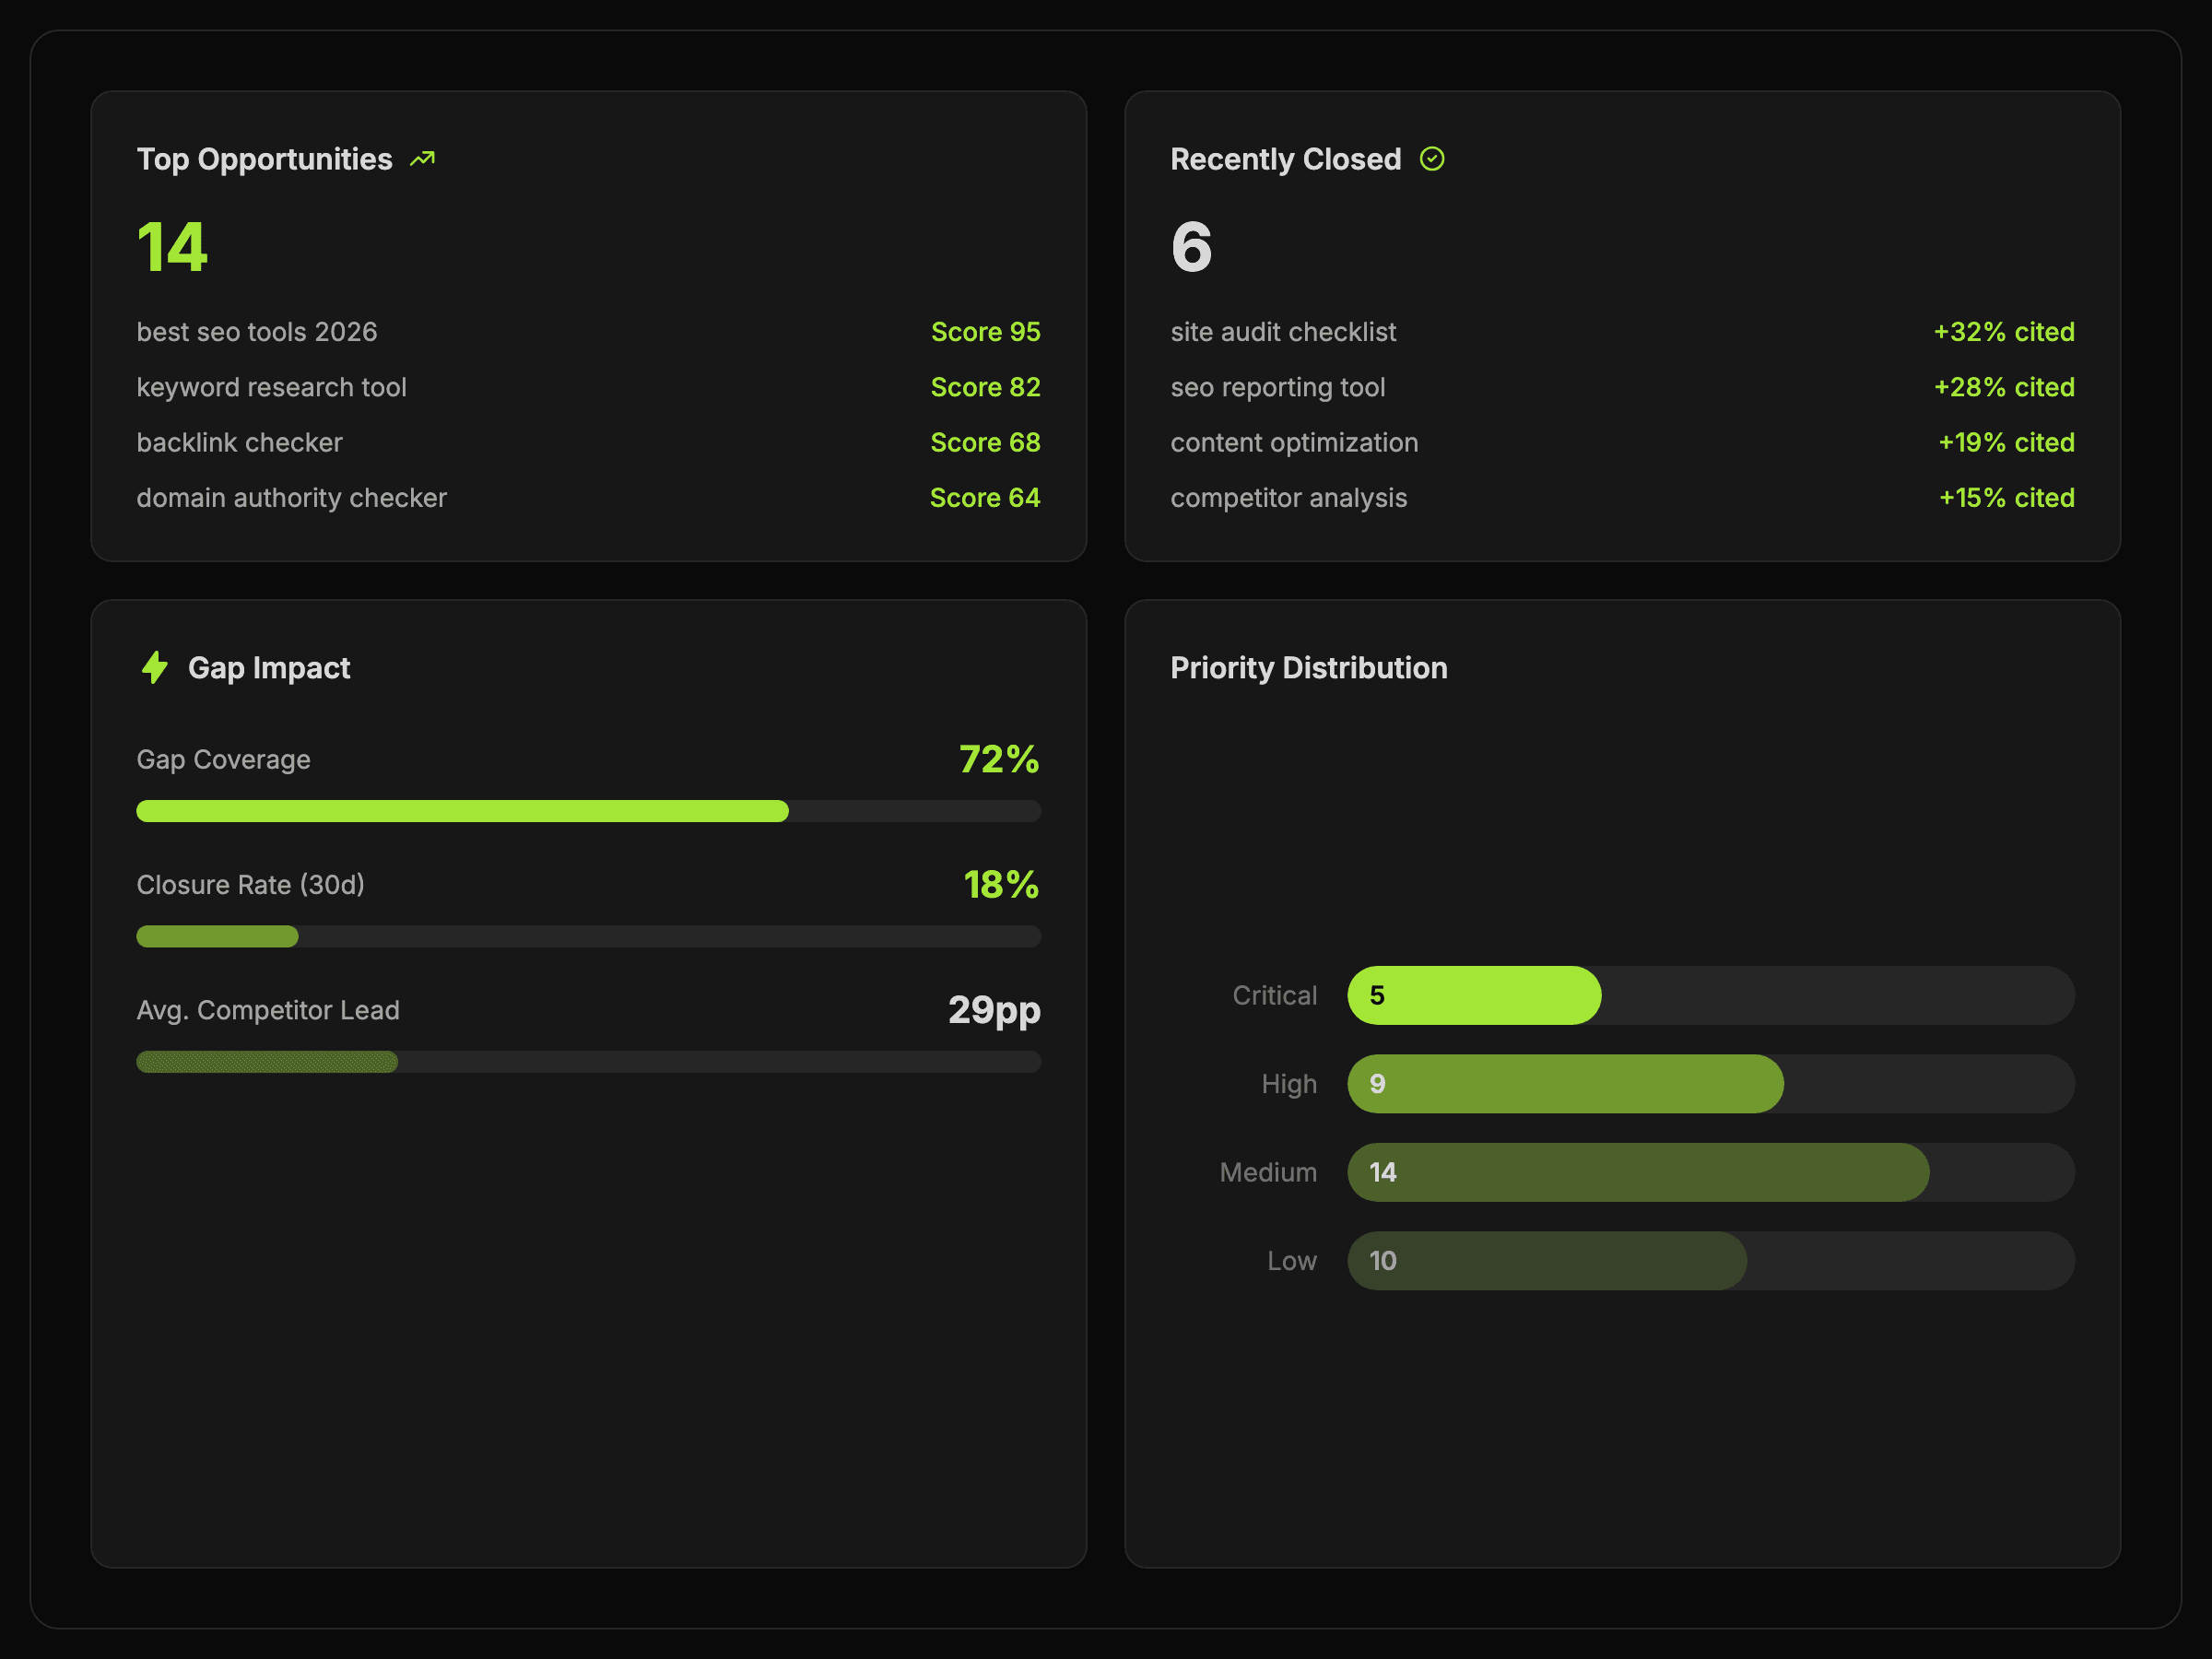
Task: Select the 'keyword research tool' row
Action: (271, 387)
